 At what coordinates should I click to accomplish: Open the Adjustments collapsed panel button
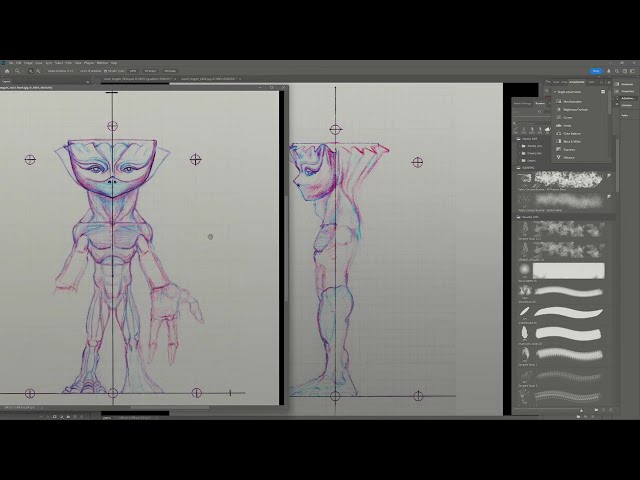[627, 98]
